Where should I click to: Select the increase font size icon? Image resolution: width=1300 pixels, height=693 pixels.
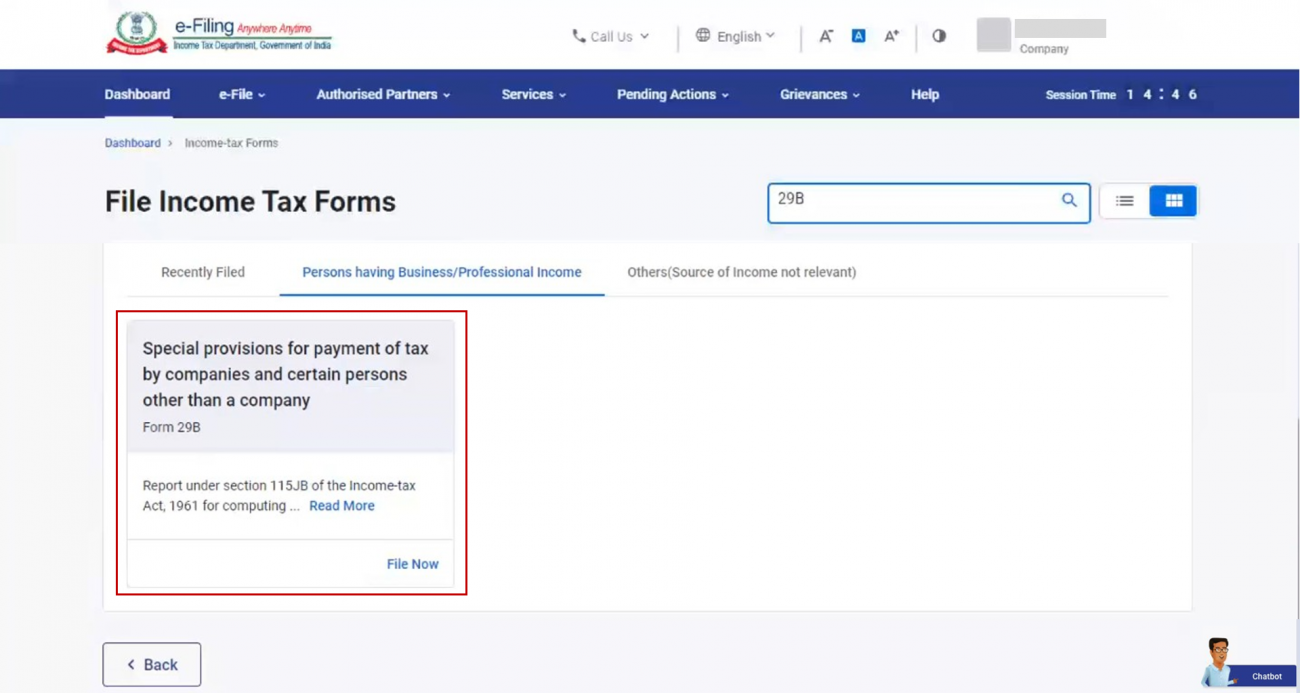[890, 35]
